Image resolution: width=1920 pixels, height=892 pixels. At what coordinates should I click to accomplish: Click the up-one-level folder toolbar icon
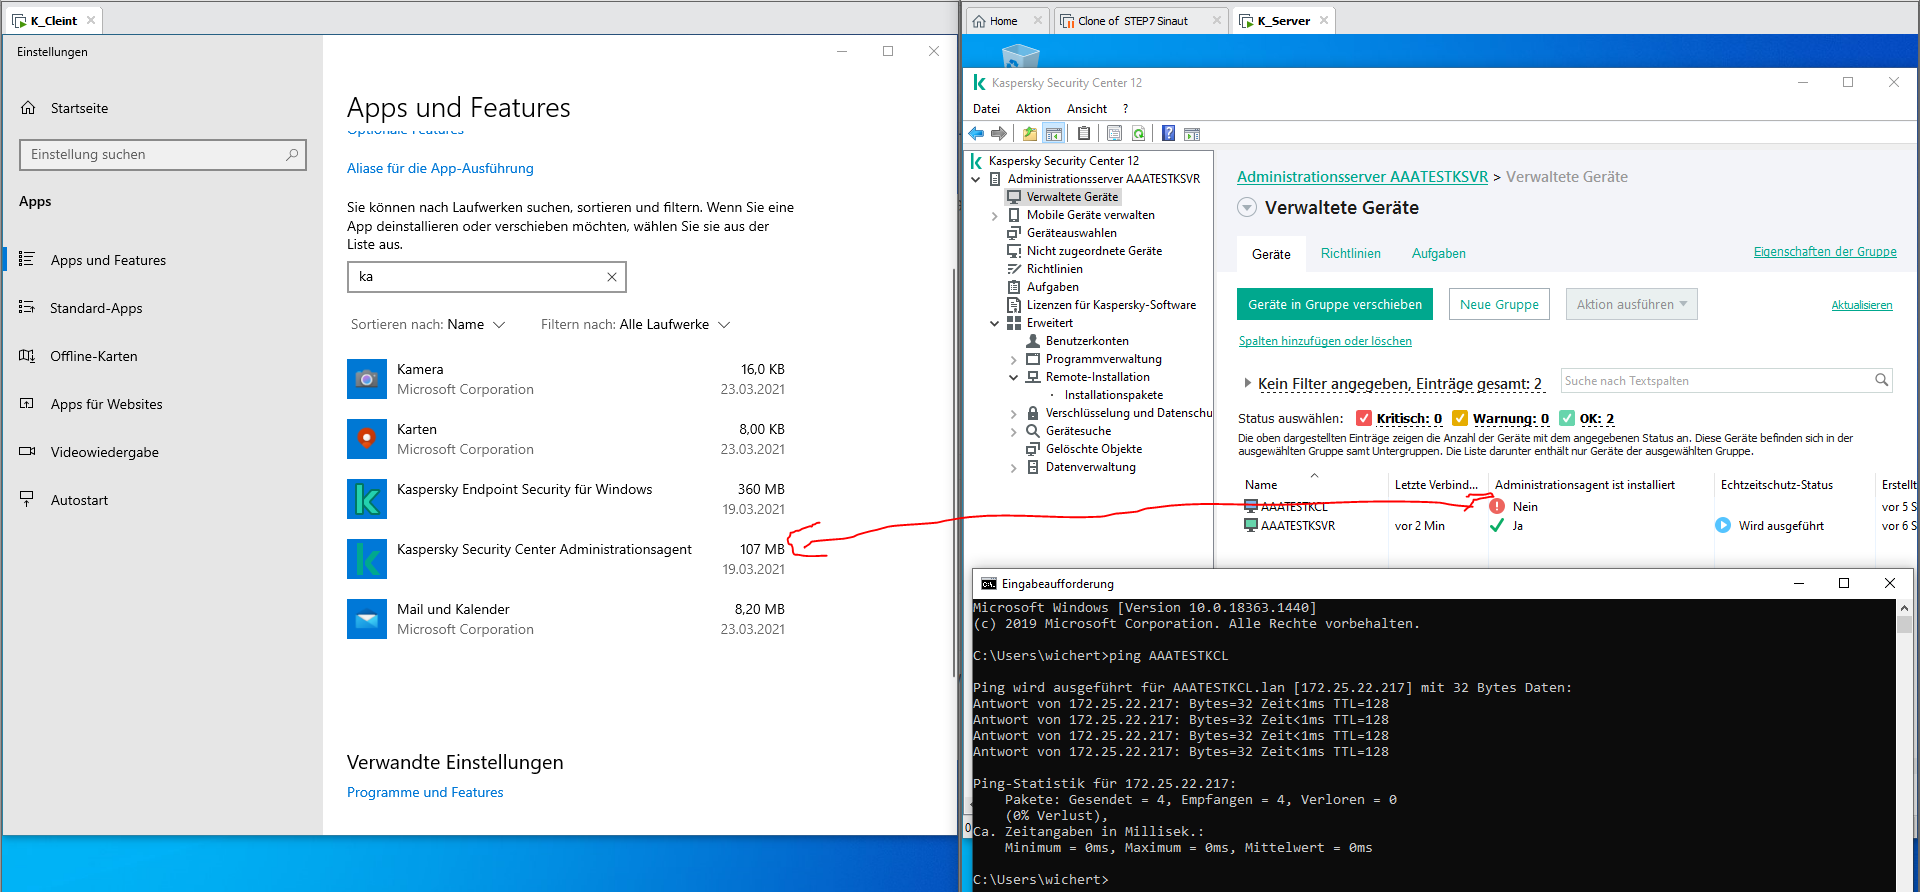(x=1030, y=134)
